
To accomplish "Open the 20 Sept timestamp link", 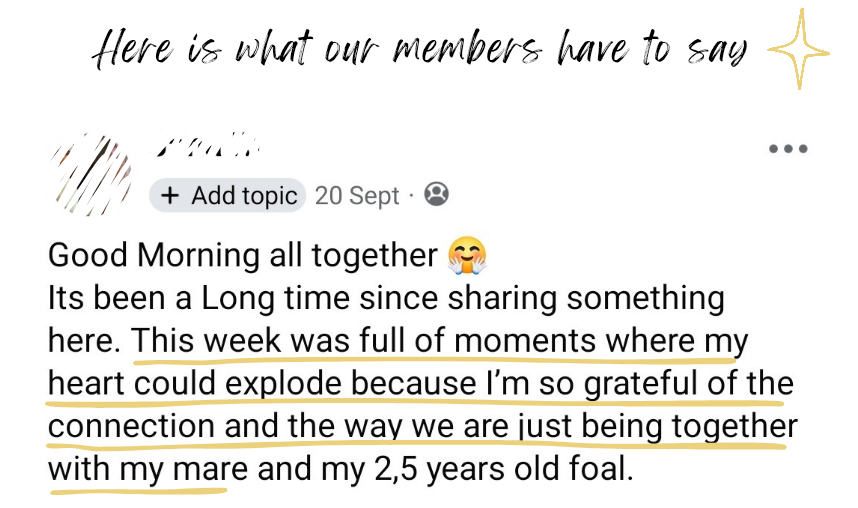I will pos(356,195).
